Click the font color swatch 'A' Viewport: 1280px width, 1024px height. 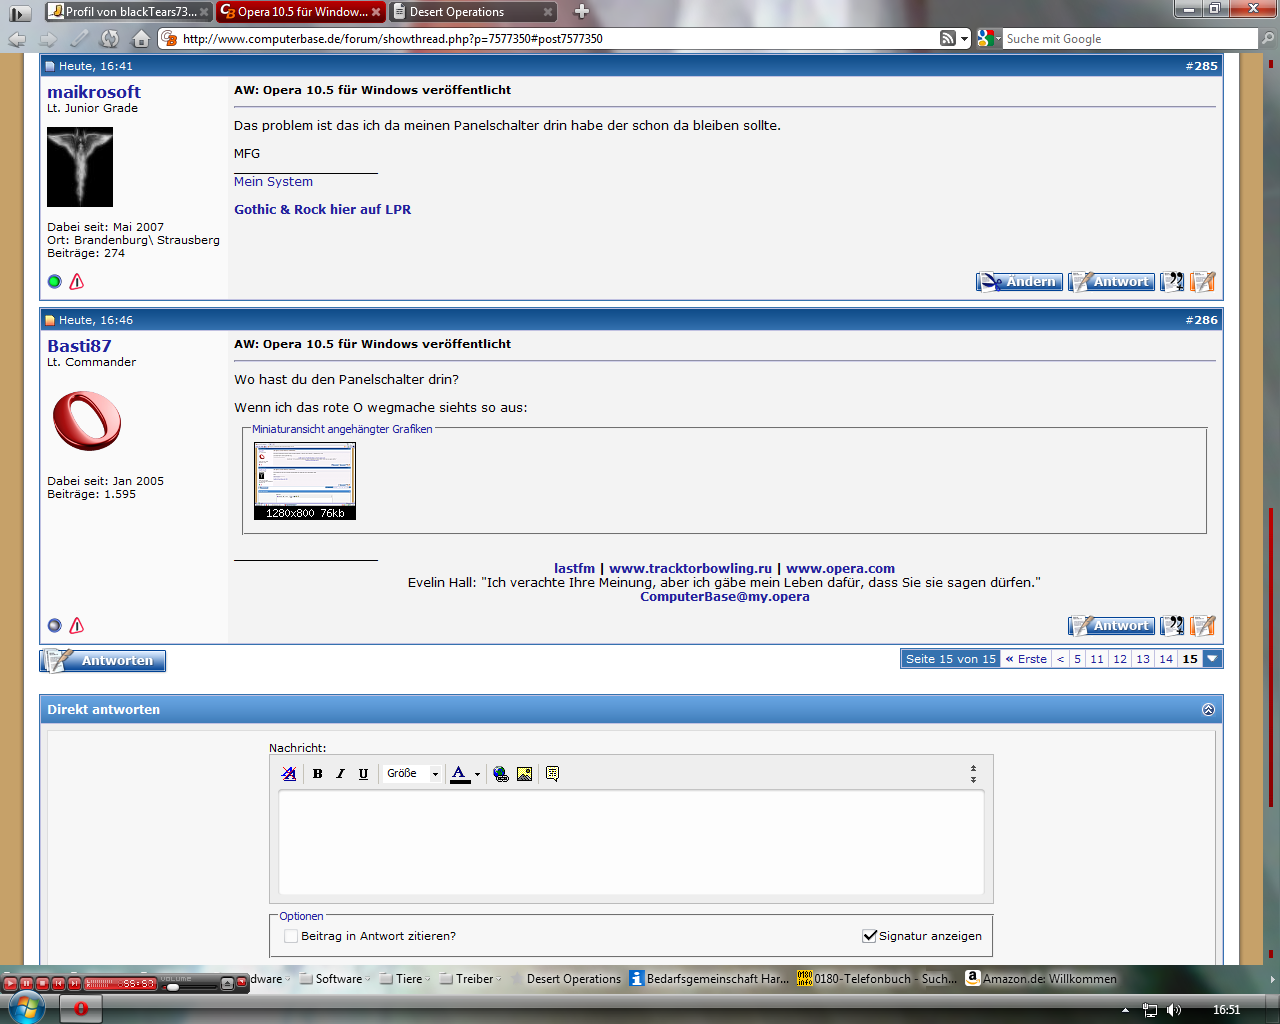coord(460,774)
